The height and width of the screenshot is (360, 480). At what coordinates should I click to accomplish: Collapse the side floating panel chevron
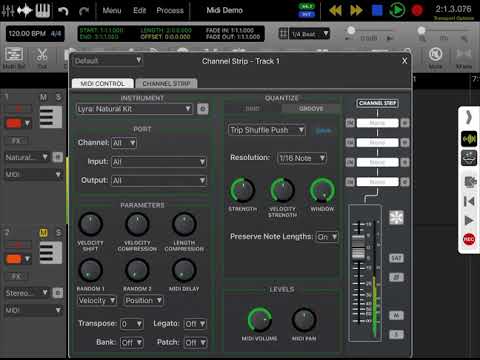[x=469, y=117]
